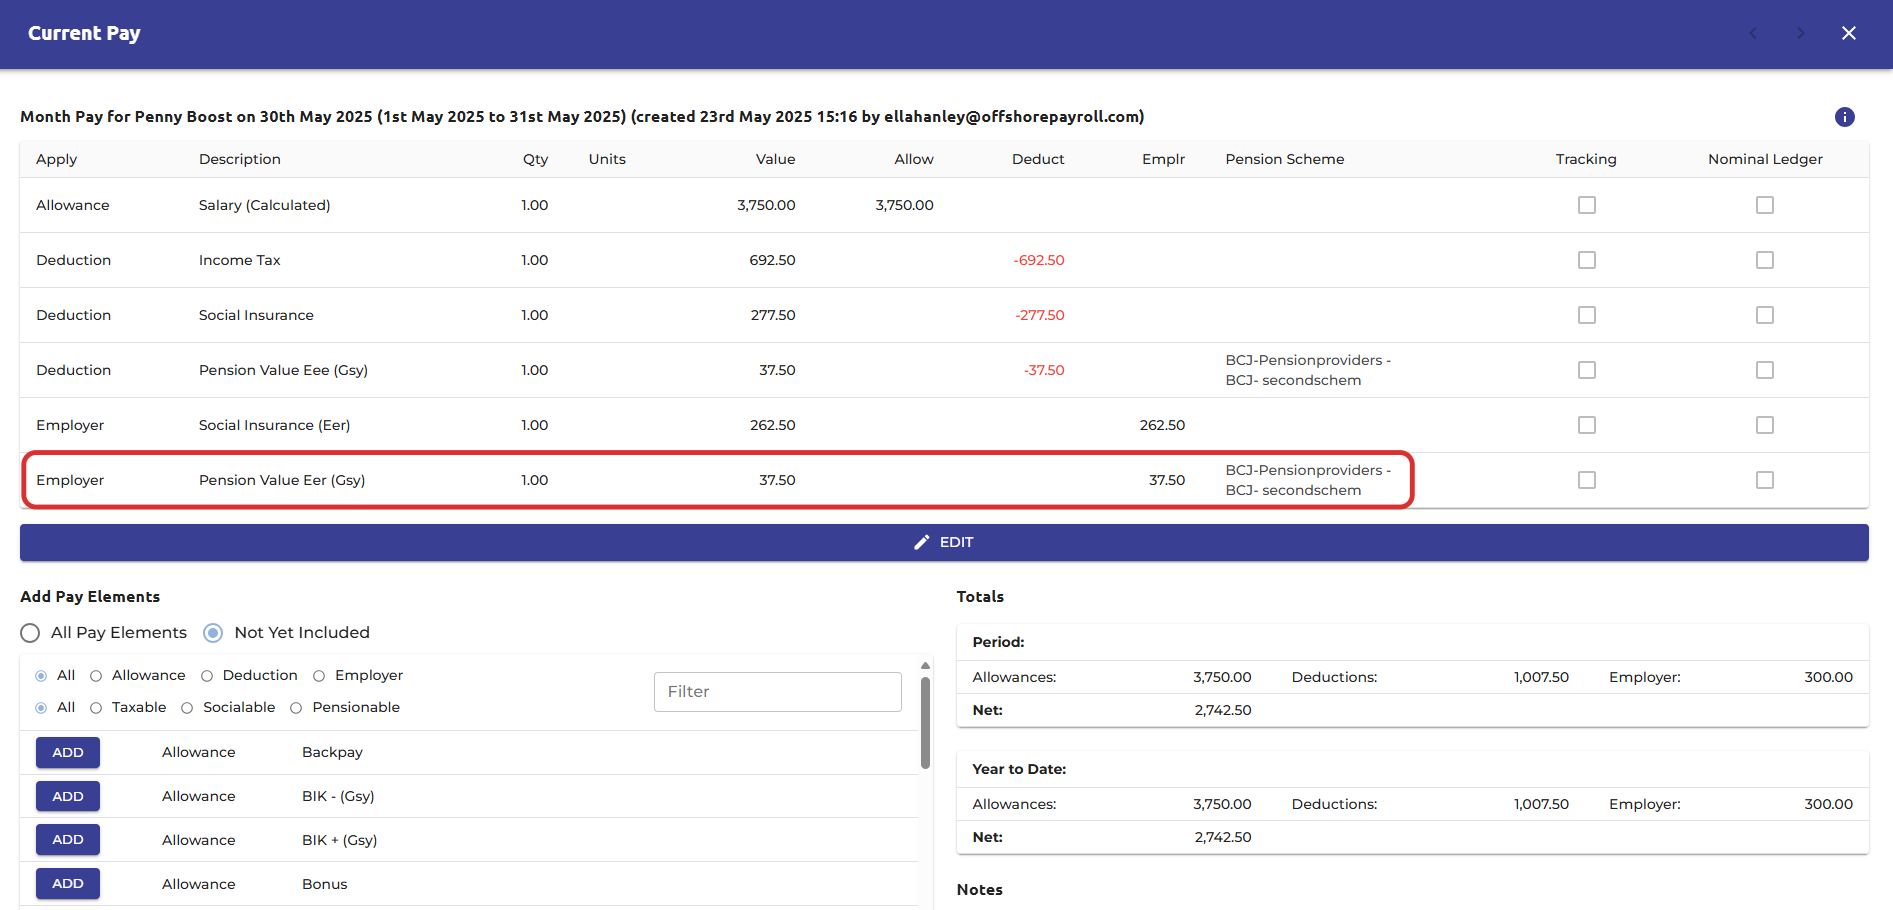Go to previous pay record arrow
The width and height of the screenshot is (1893, 910).
[1752, 33]
